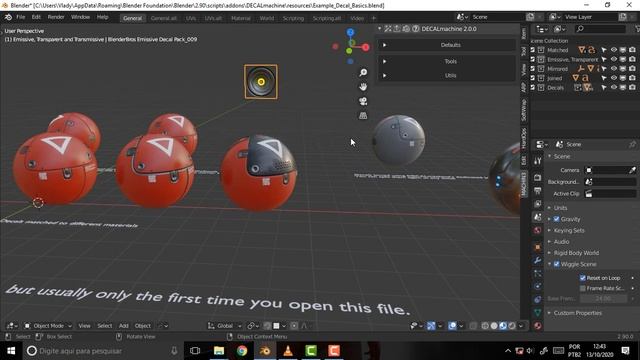This screenshot has height=360, width=640.
Task: Open Object Mode dropdown
Action: click(47, 326)
